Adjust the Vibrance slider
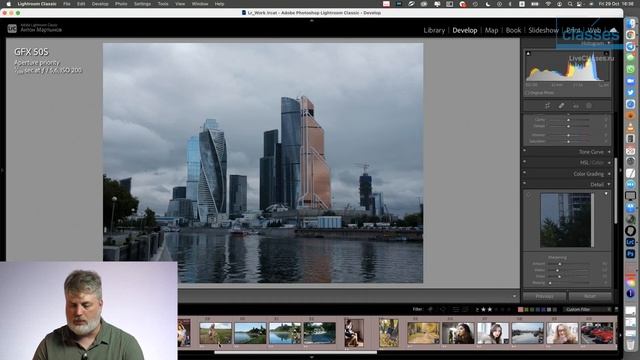Viewport: 640px width, 360px height. point(569,135)
